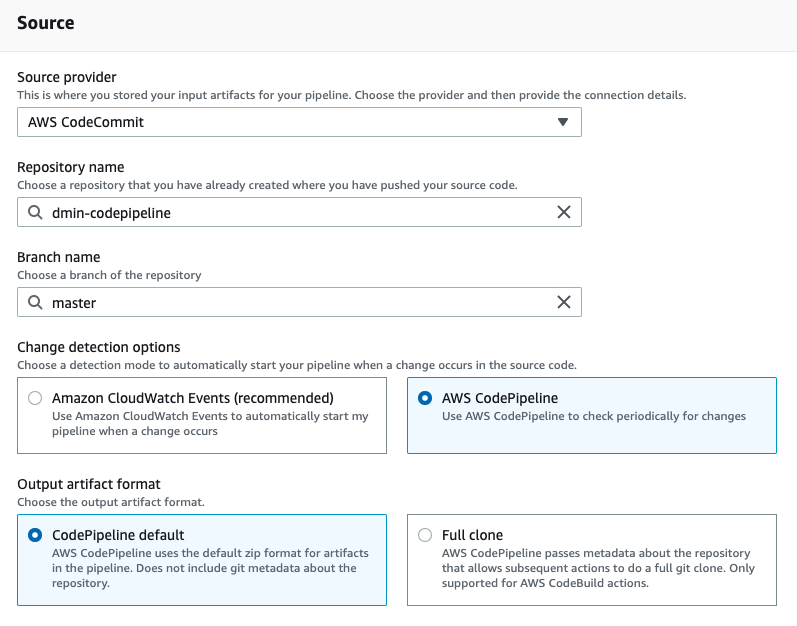Click the CloudWatch Events option description text
798x626 pixels.
click(x=210, y=424)
